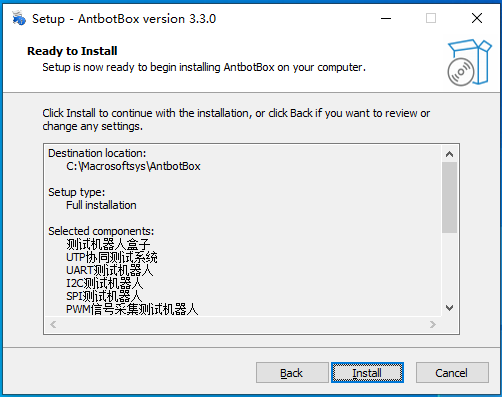Image resolution: width=502 pixels, height=397 pixels.
Task: Click the 'UTP协同测试系统' component line
Action: tap(112, 257)
